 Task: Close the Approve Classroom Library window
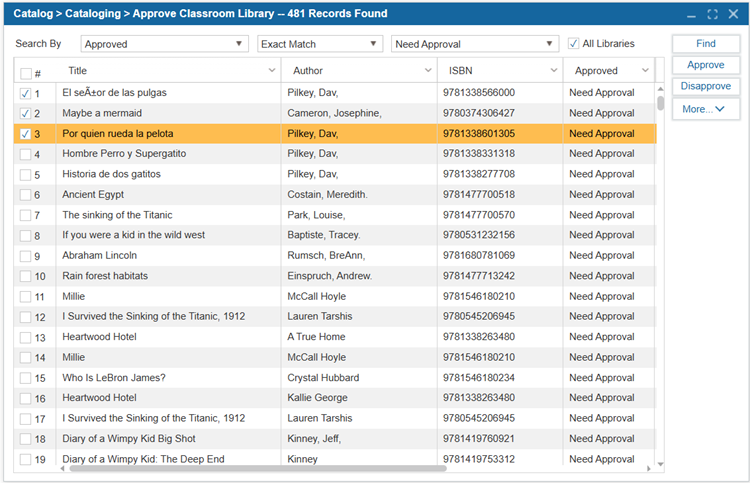733,14
